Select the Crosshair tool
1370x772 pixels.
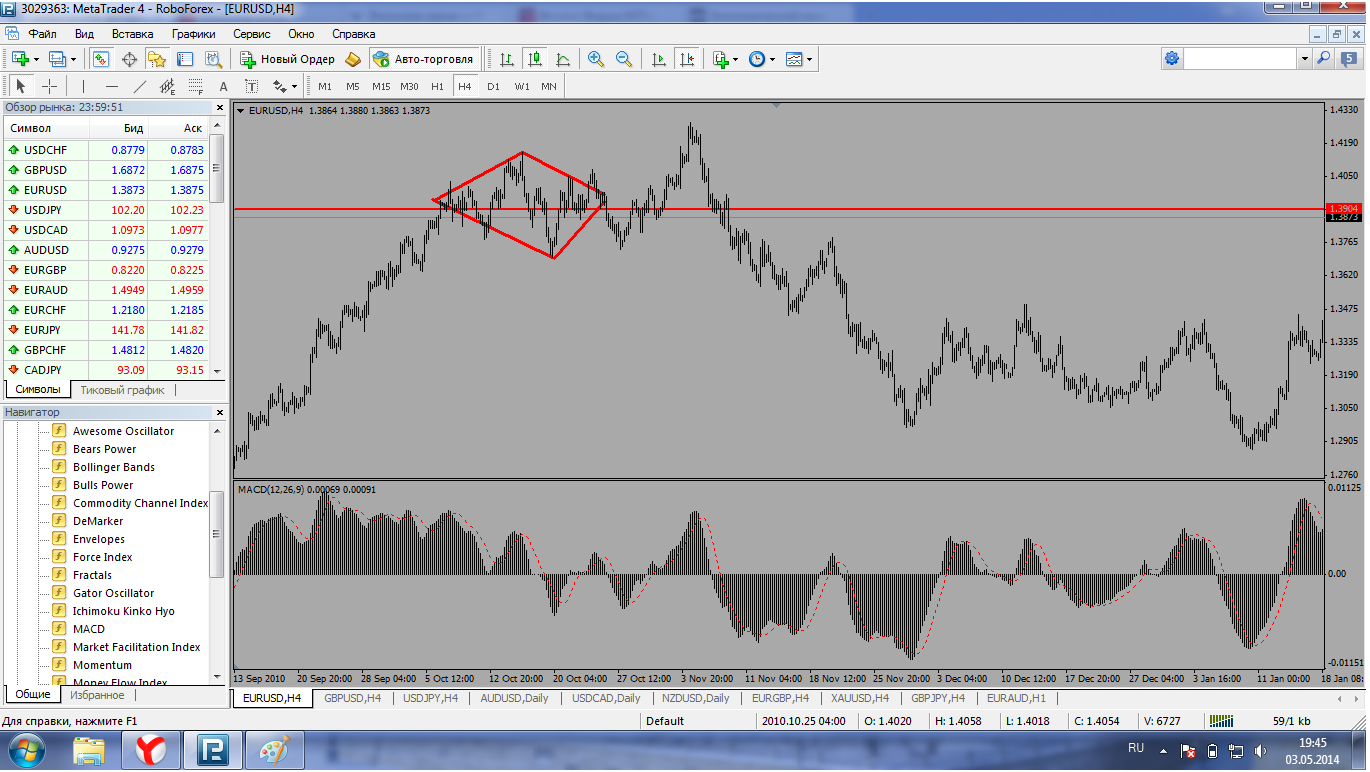click(49, 86)
